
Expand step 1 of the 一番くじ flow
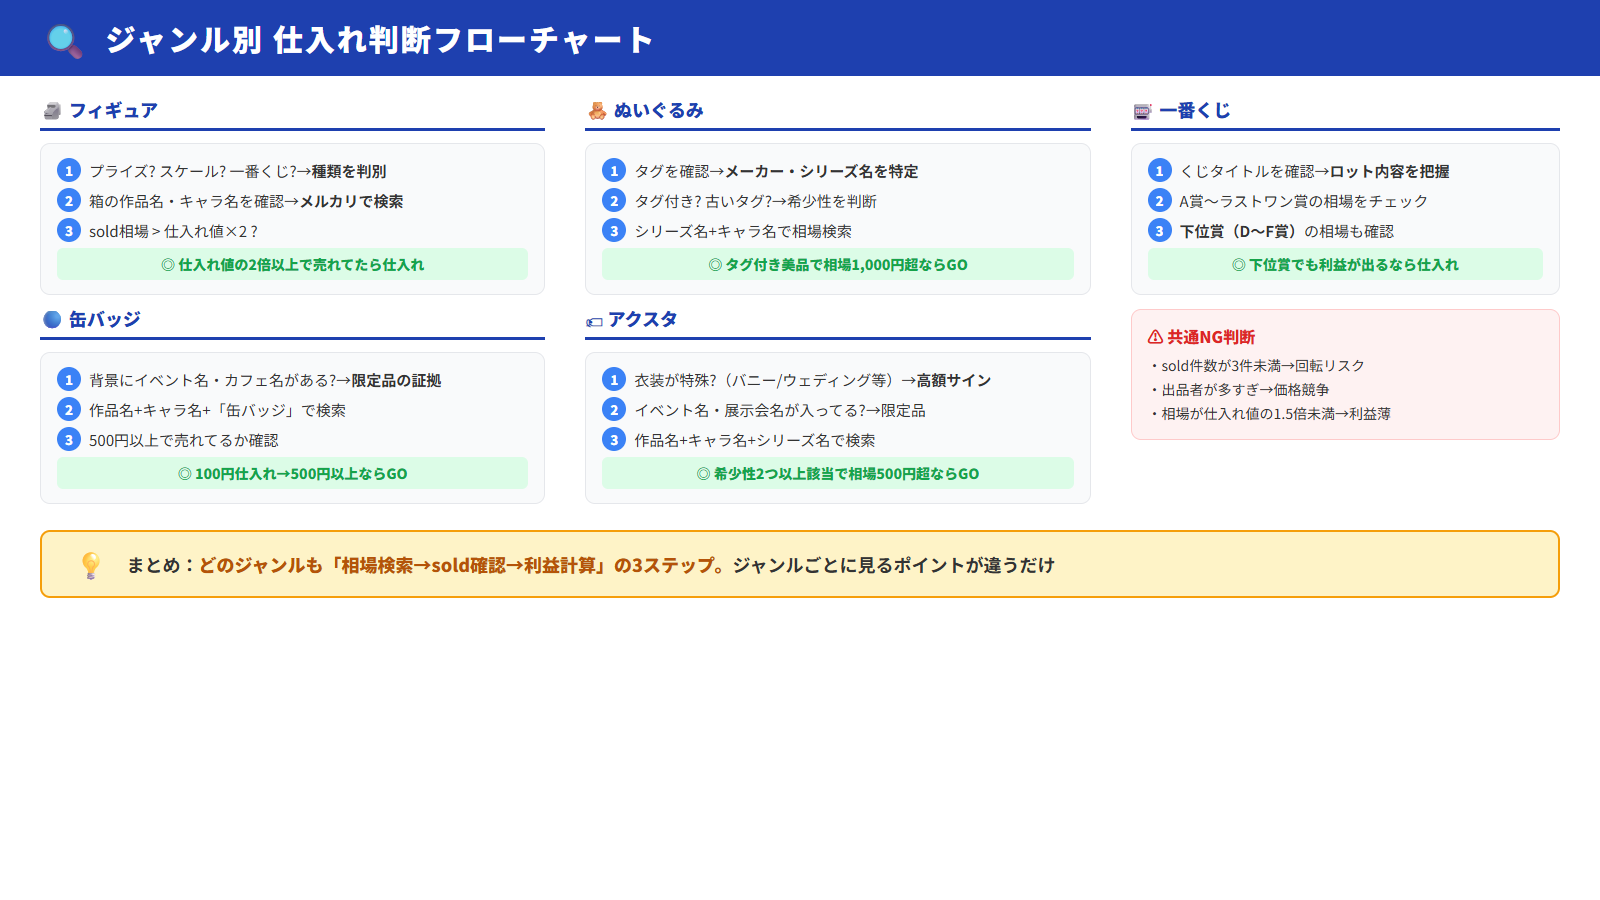(x=1160, y=170)
